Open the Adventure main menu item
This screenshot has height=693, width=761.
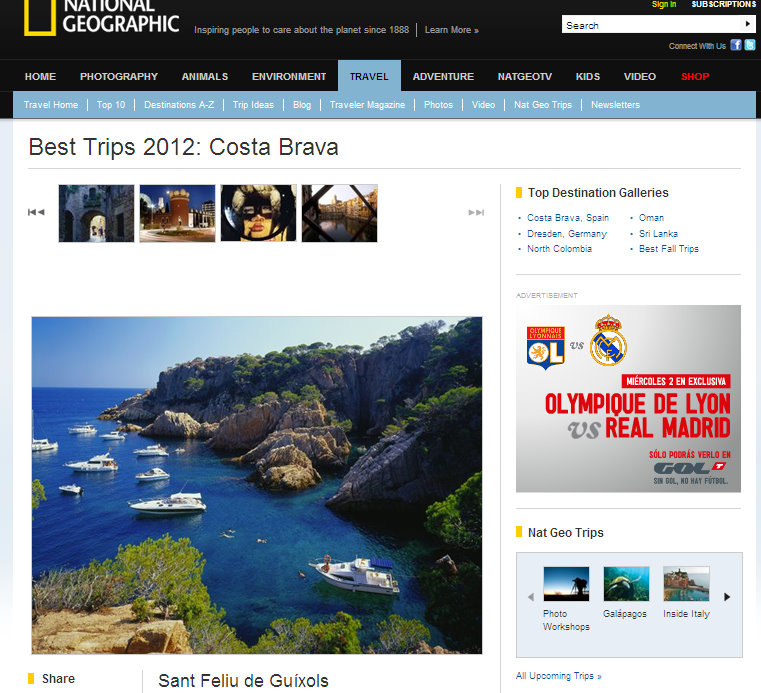pos(443,77)
